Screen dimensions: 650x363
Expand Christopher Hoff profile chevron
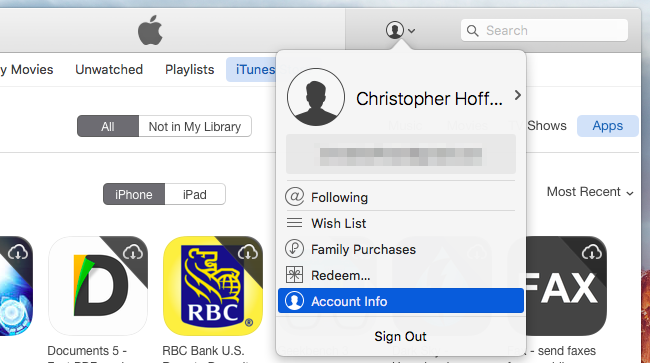tap(517, 95)
